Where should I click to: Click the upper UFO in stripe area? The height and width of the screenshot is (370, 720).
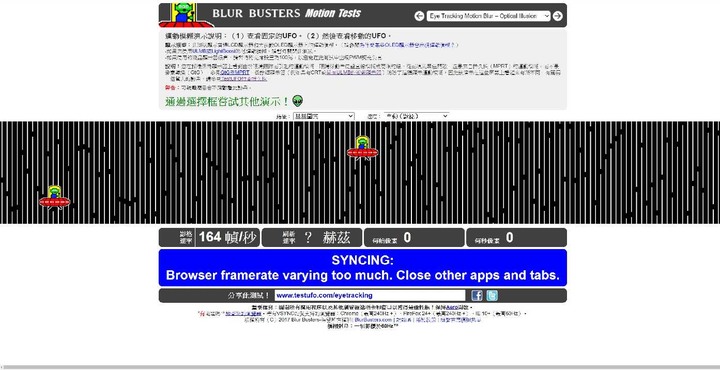point(362,148)
